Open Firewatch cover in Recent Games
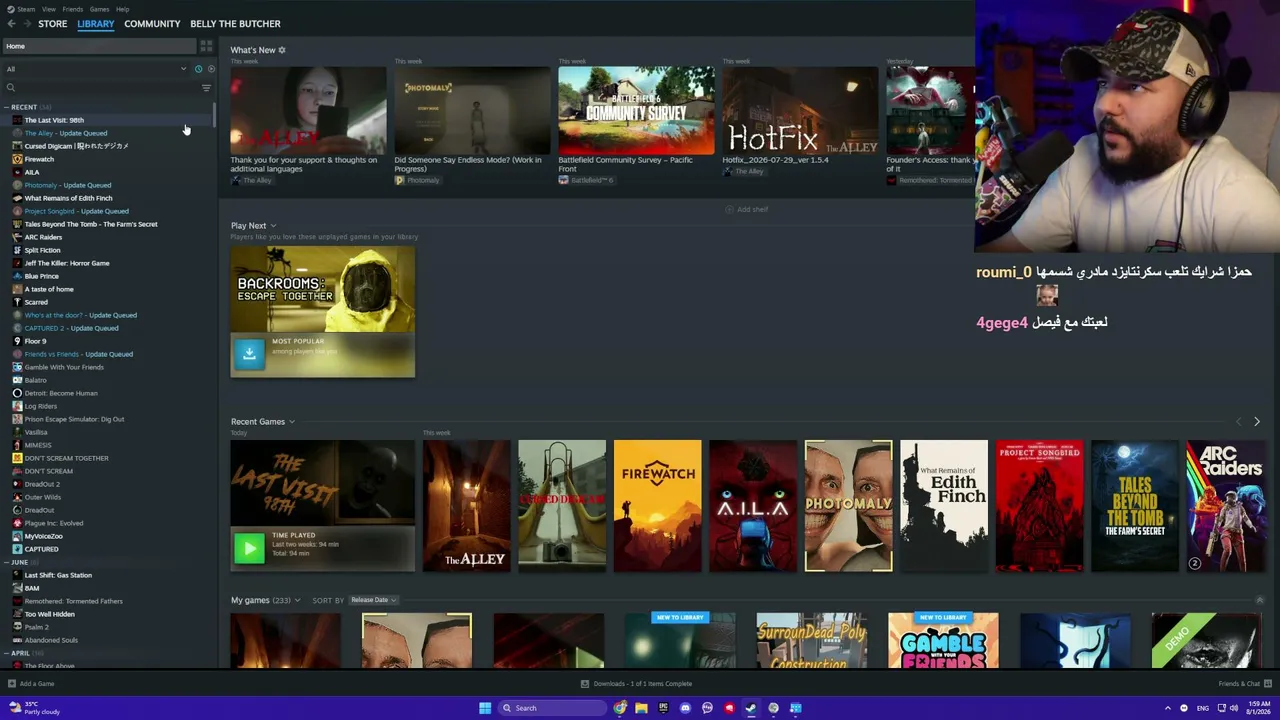 point(658,506)
